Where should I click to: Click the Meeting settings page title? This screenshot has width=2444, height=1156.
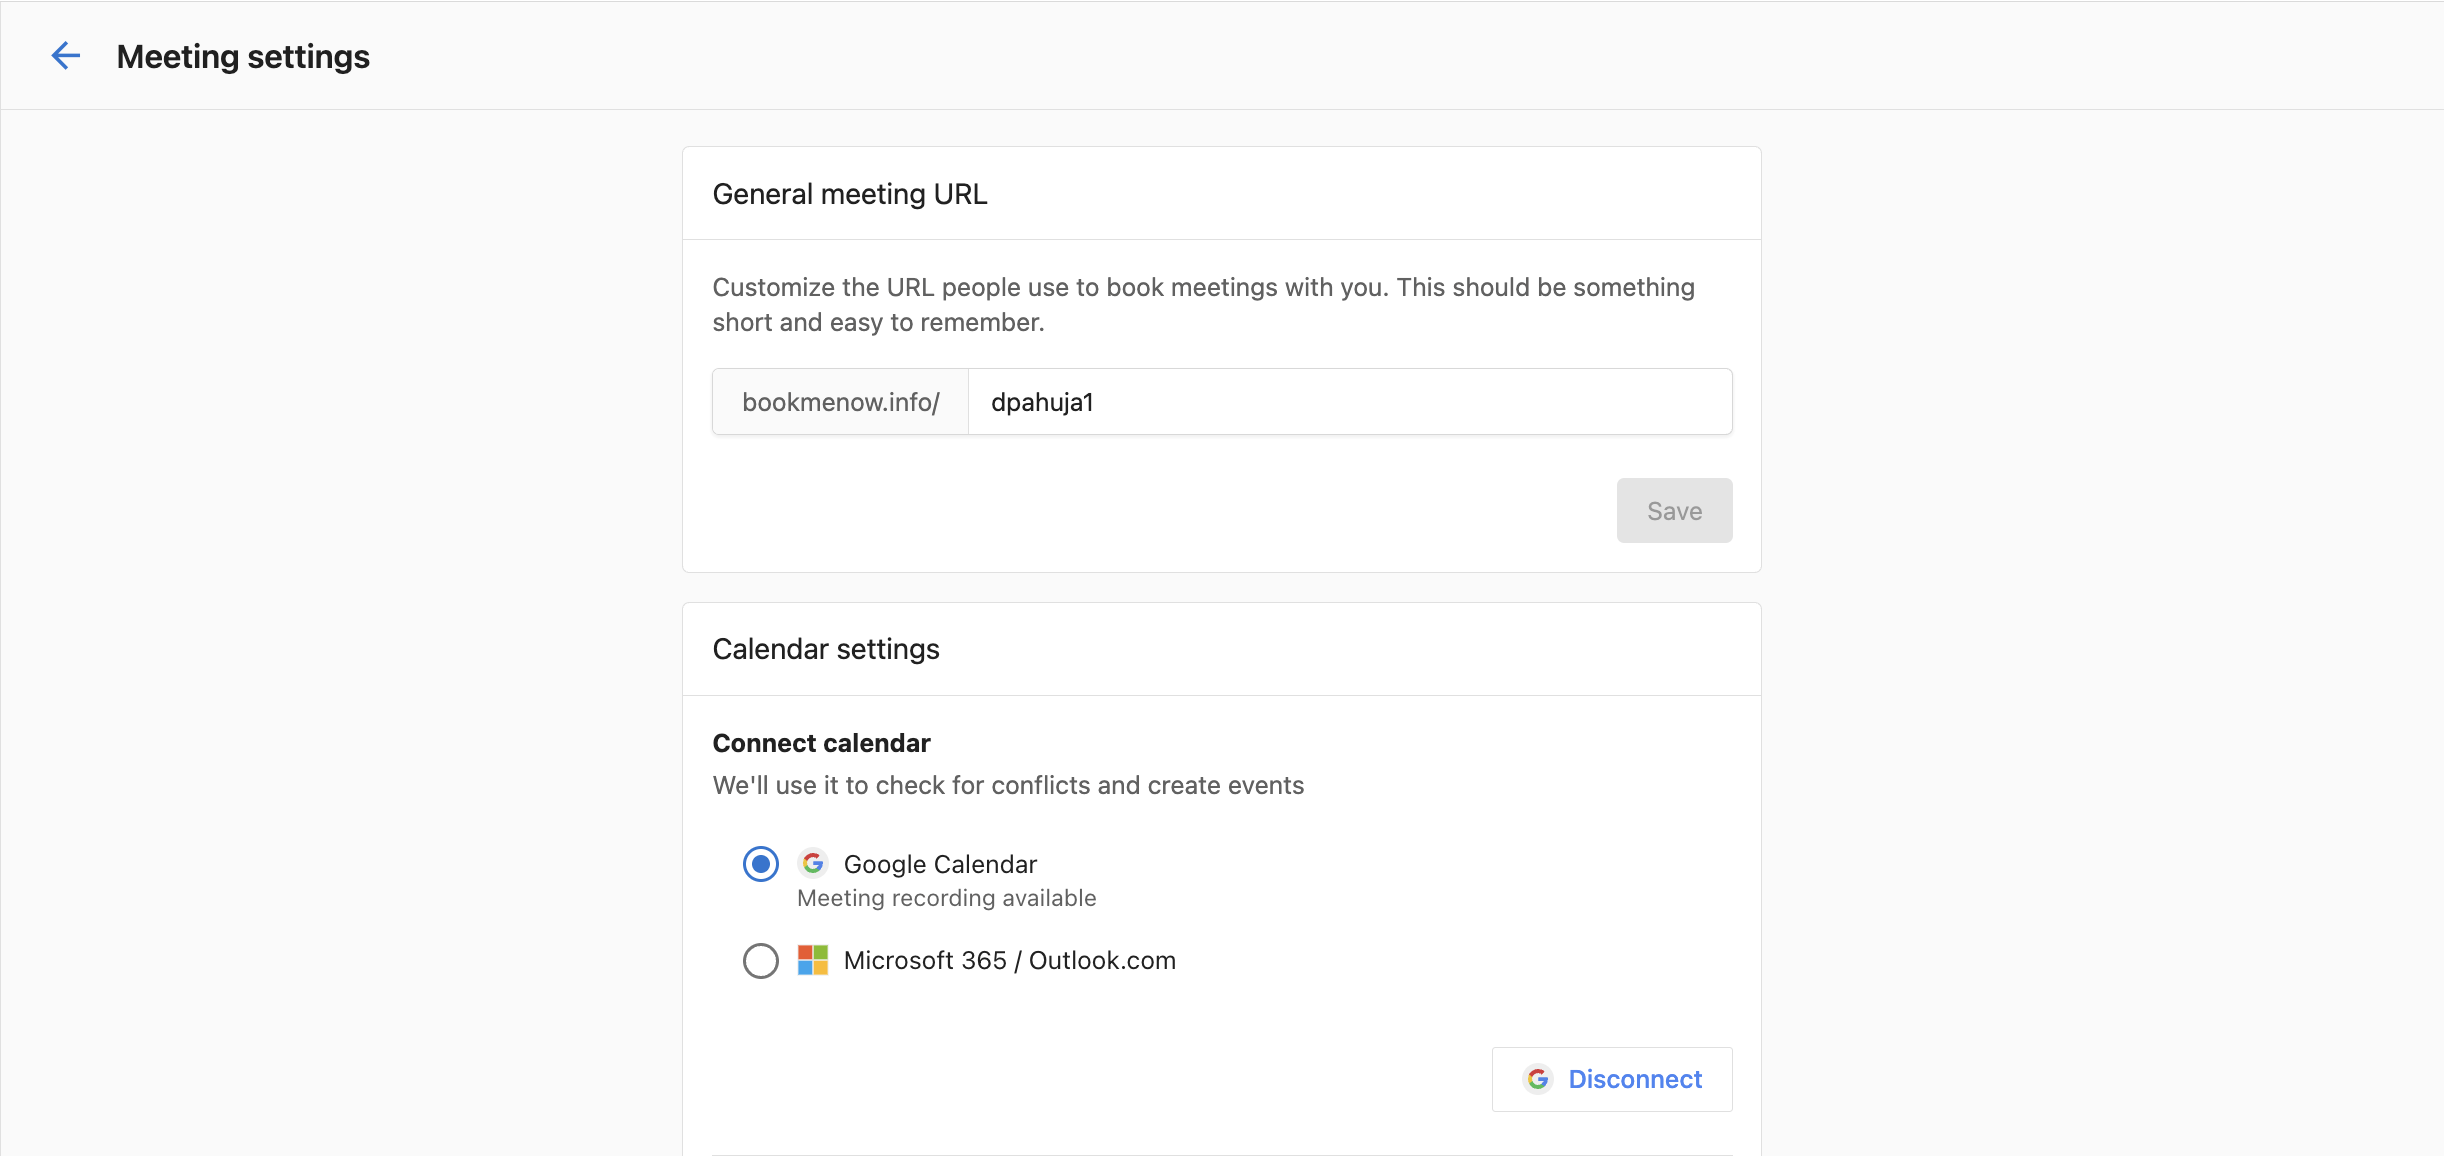[x=243, y=55]
